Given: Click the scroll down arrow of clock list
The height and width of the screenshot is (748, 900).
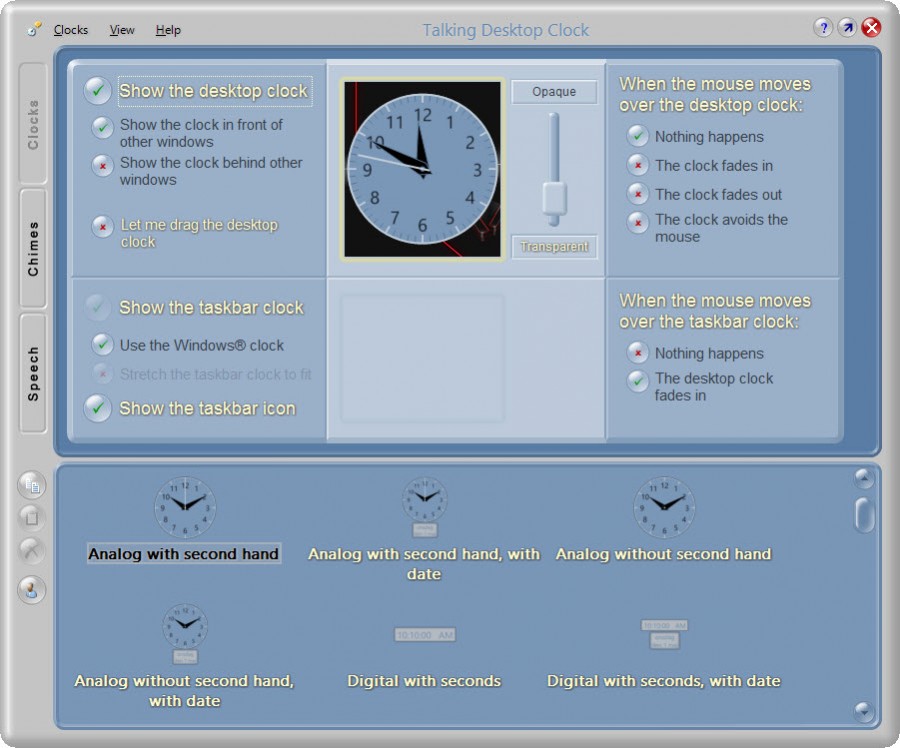Looking at the screenshot, I should point(864,712).
